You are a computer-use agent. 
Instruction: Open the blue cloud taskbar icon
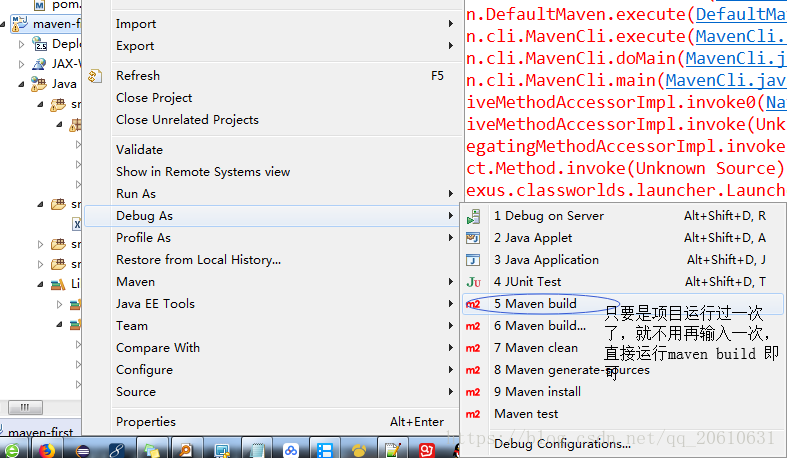click(291, 450)
